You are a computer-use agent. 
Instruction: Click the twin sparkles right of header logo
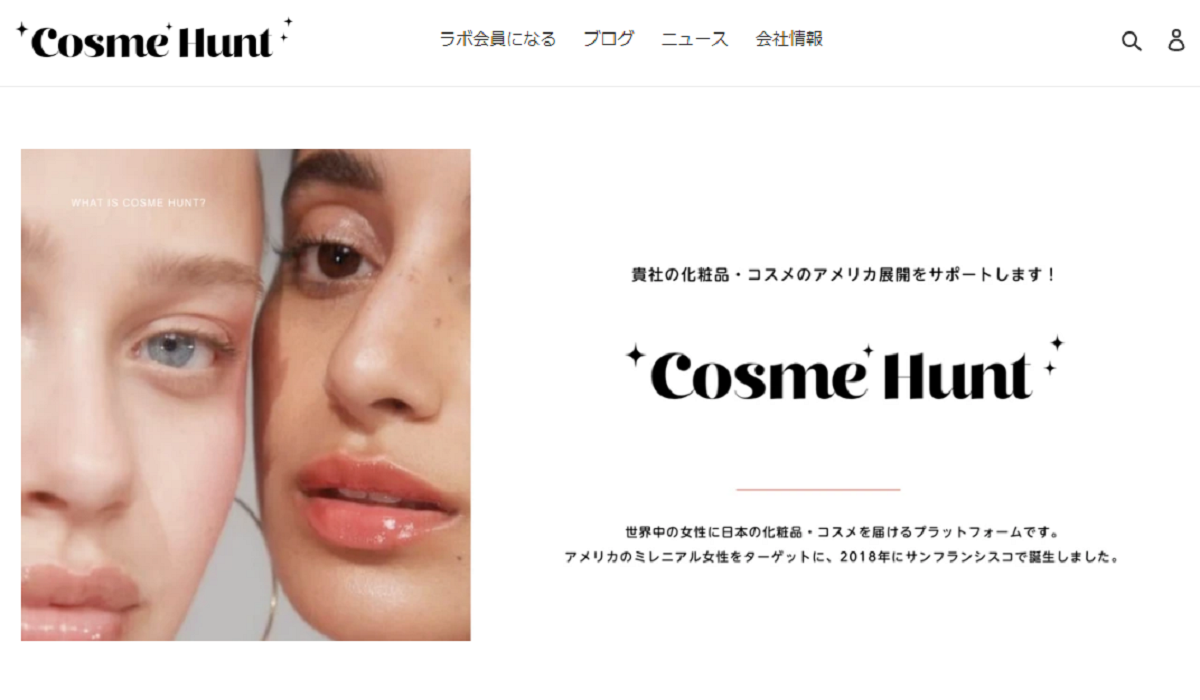coord(286,29)
